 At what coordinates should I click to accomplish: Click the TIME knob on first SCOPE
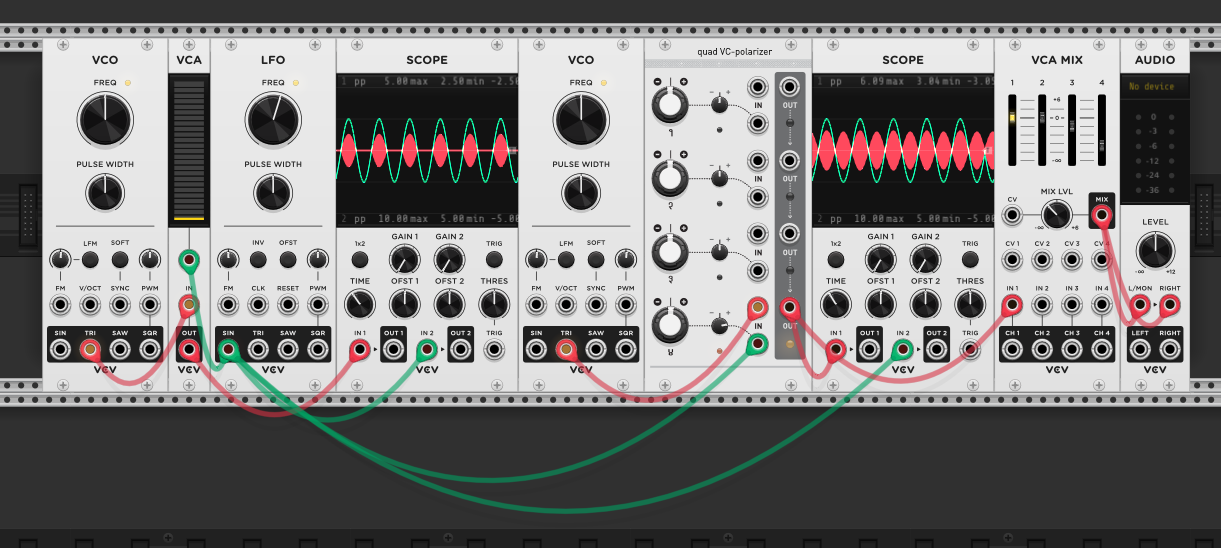click(x=359, y=305)
